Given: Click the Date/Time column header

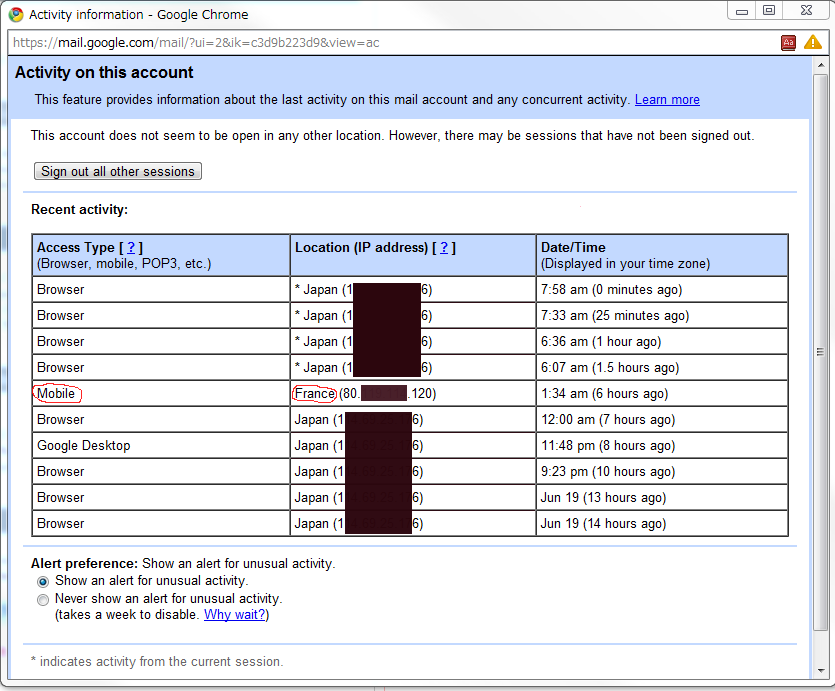Looking at the screenshot, I should pyautogui.click(x=662, y=255).
